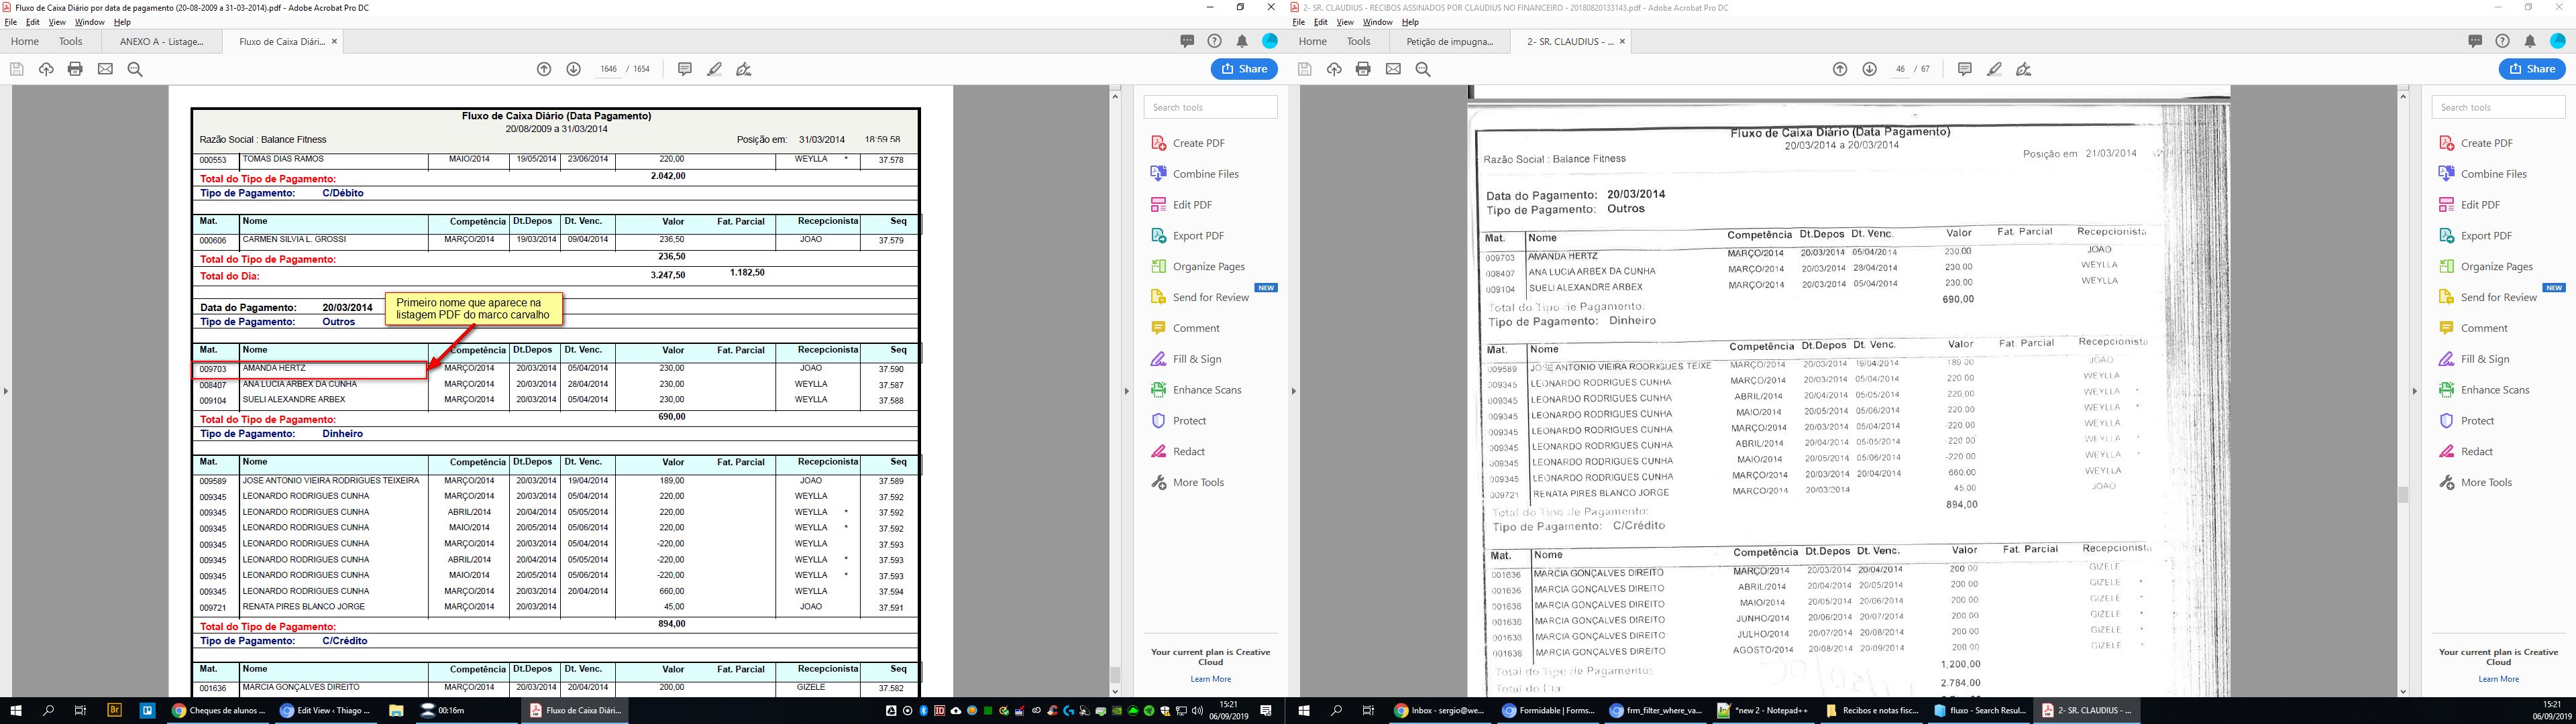
Task: Select the highlight text tool in left window
Action: [715, 69]
